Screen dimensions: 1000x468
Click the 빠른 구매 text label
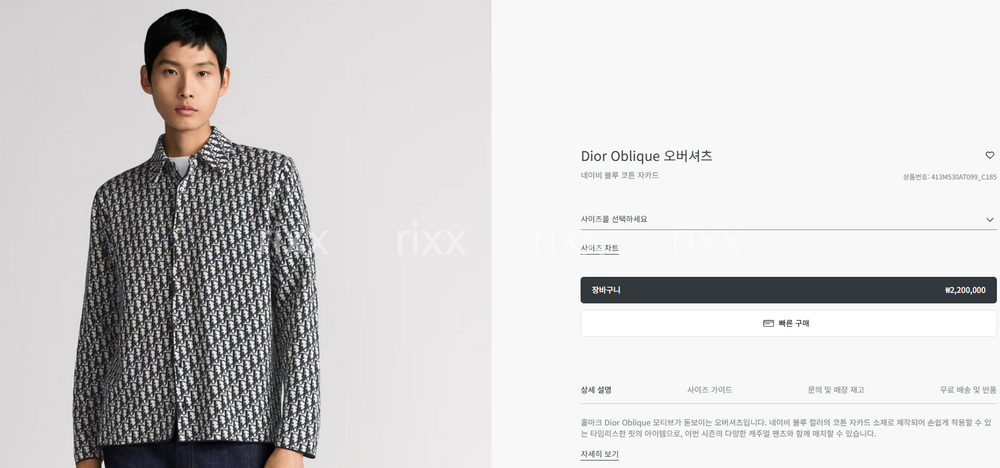(x=793, y=323)
